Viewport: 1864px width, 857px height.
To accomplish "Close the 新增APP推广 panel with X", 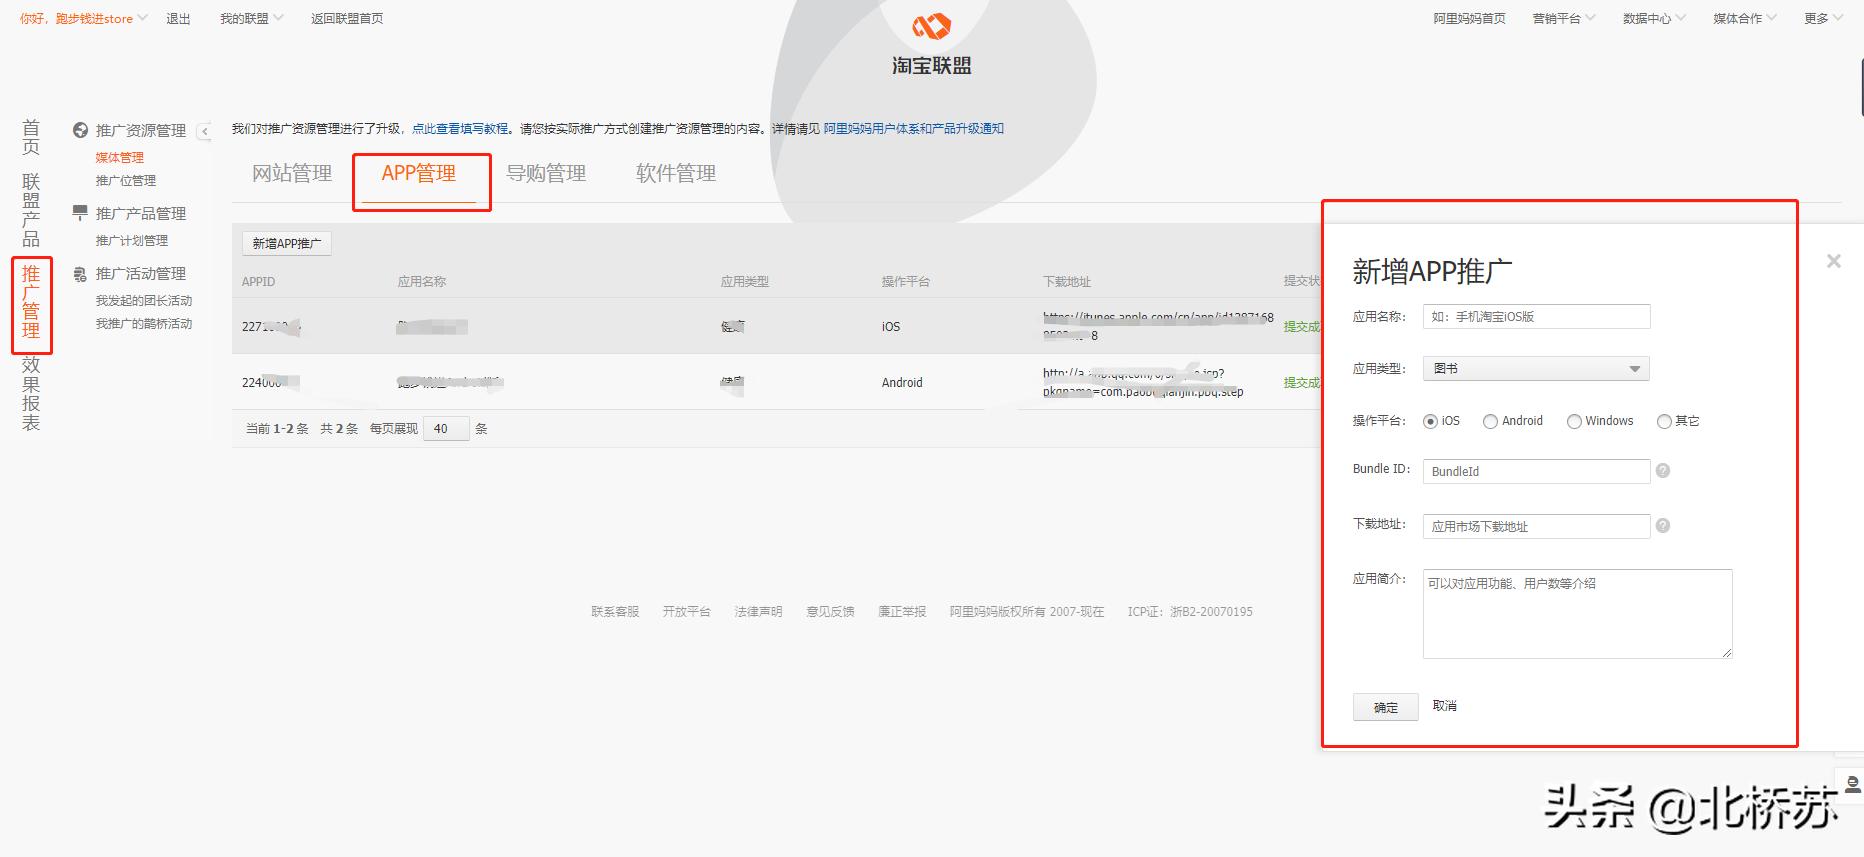I will point(1833,261).
